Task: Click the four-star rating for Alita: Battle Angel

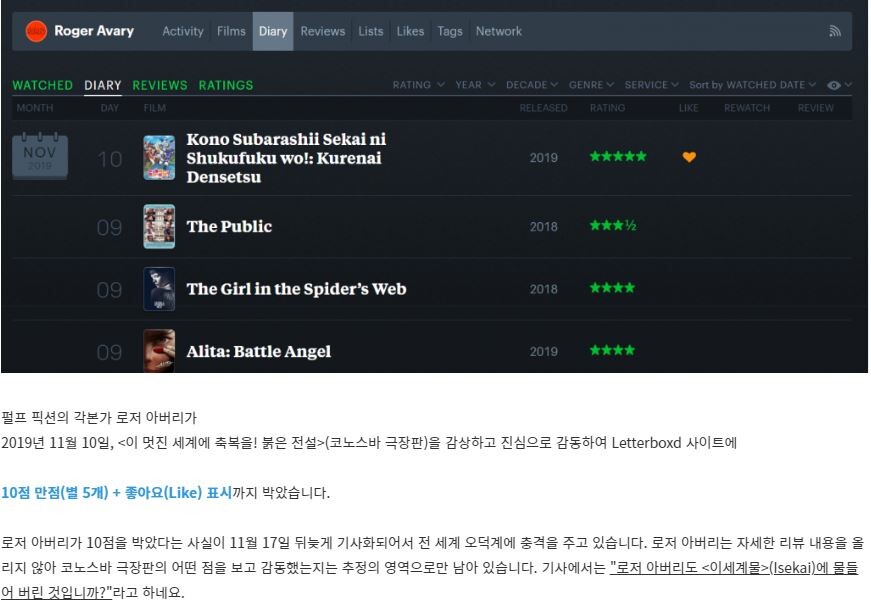Action: point(611,351)
